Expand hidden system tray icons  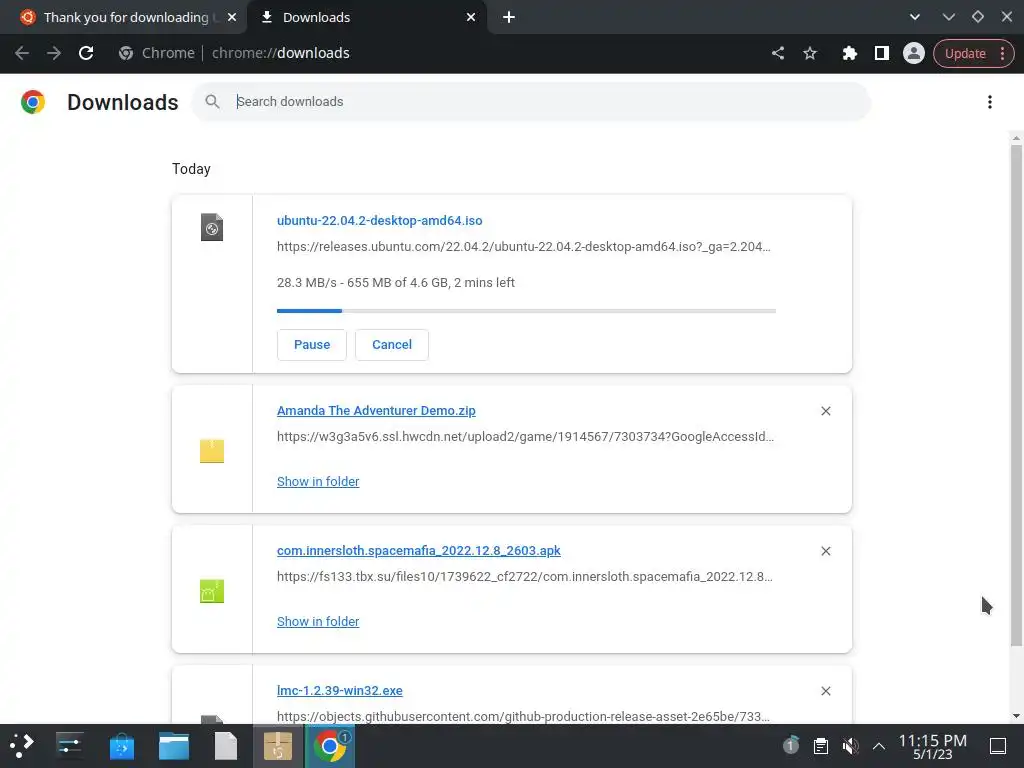pos(879,746)
